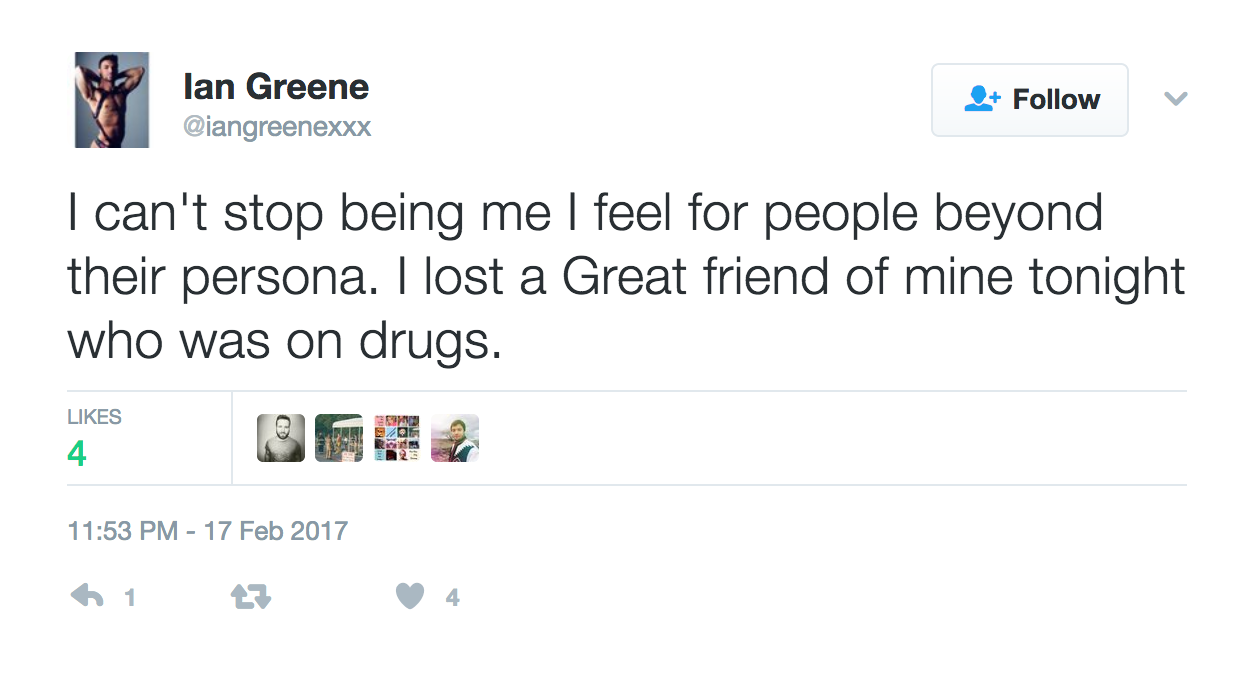Click the reply count 1

[x=129, y=598]
